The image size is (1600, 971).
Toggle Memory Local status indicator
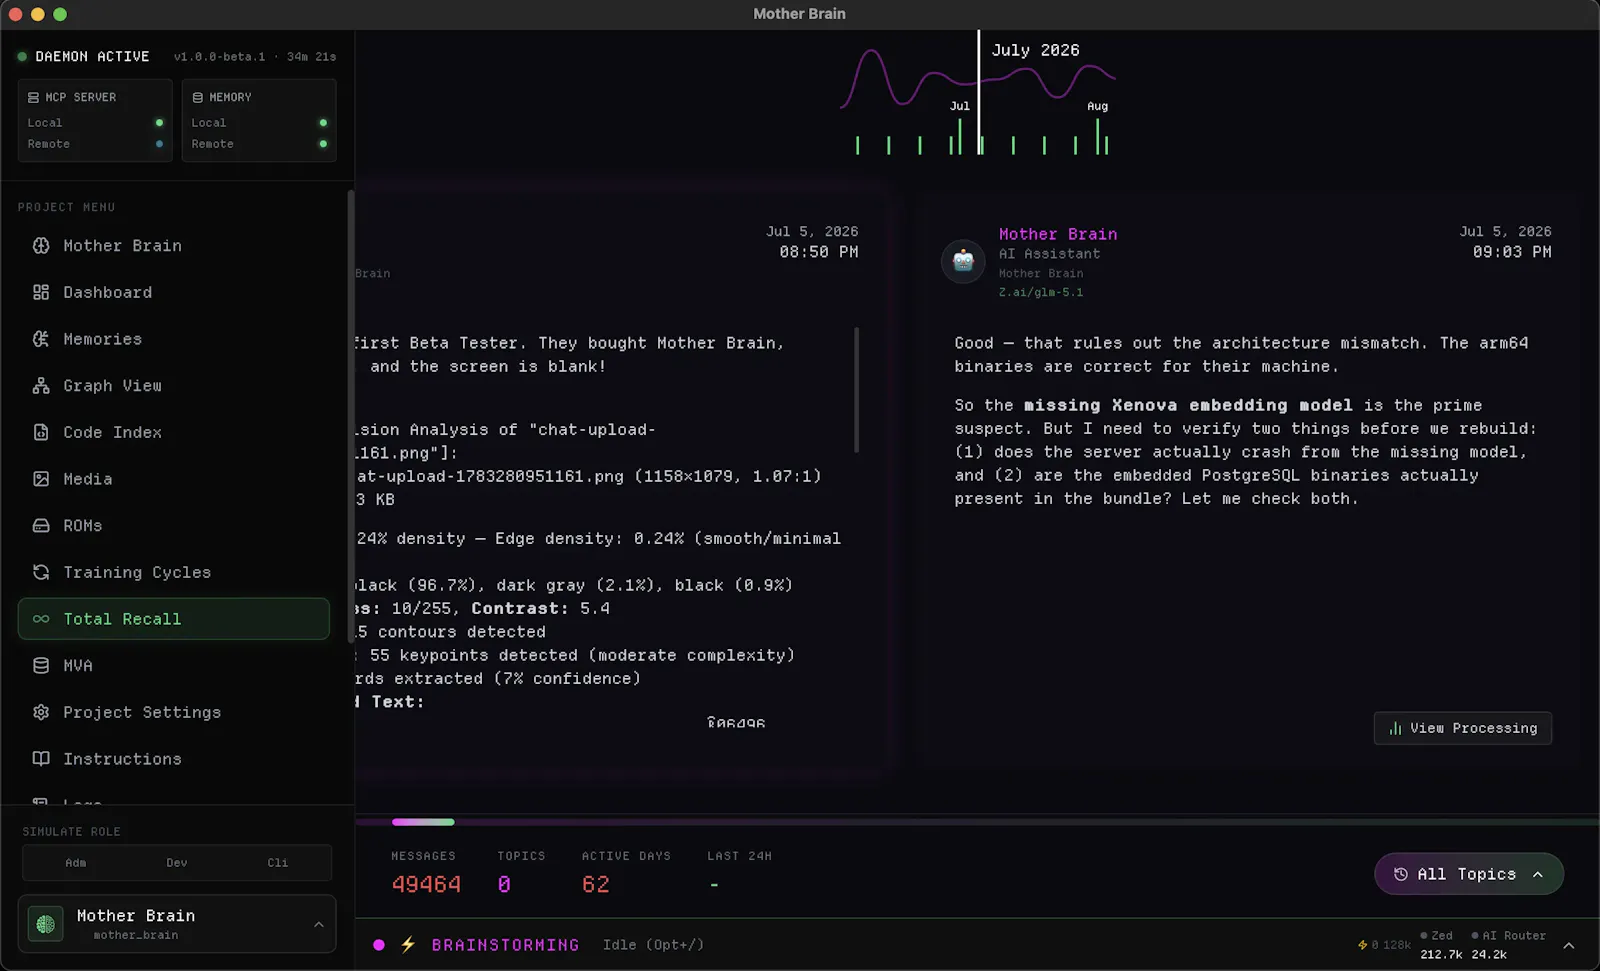(323, 123)
